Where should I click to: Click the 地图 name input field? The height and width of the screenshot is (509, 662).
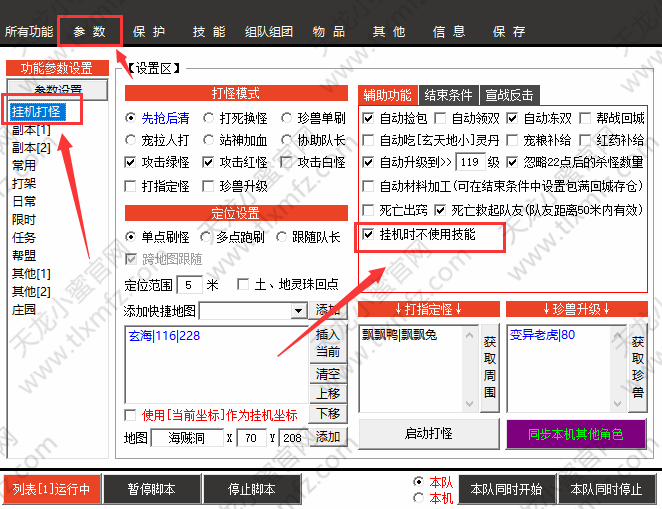click(186, 438)
